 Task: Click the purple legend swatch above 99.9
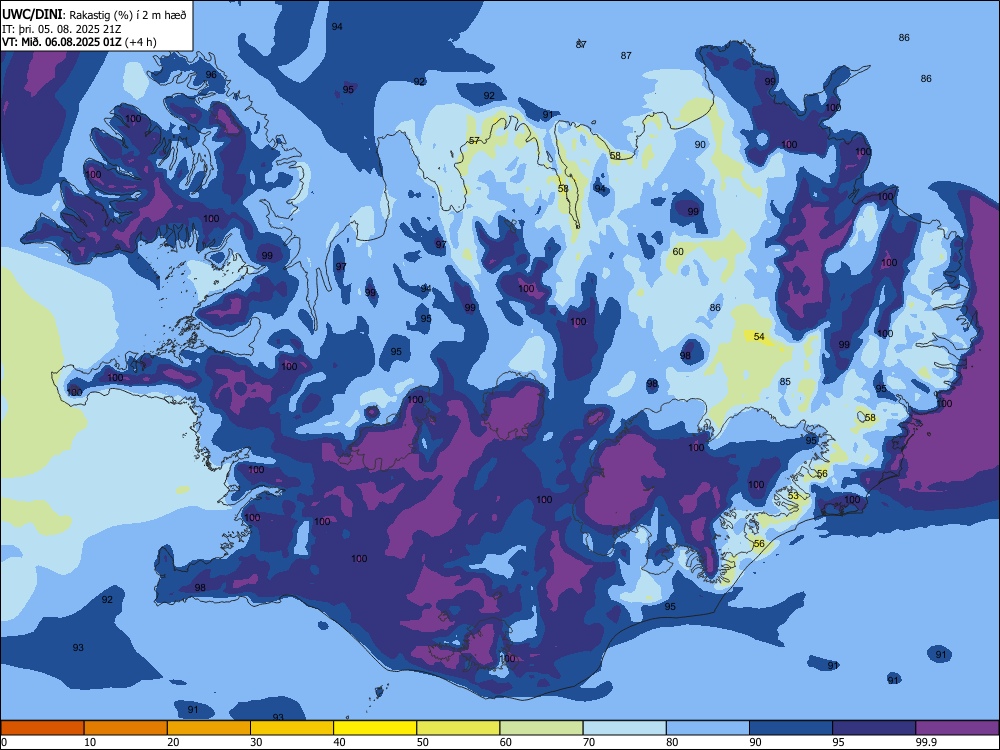[x=957, y=728]
